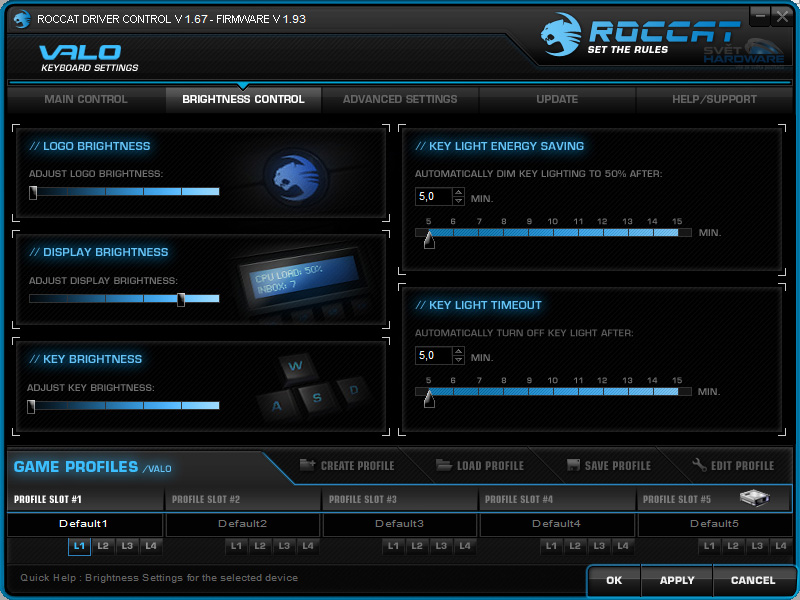Click the keyboard icon on Profile Slot #5
800x600 pixels.
(754, 498)
